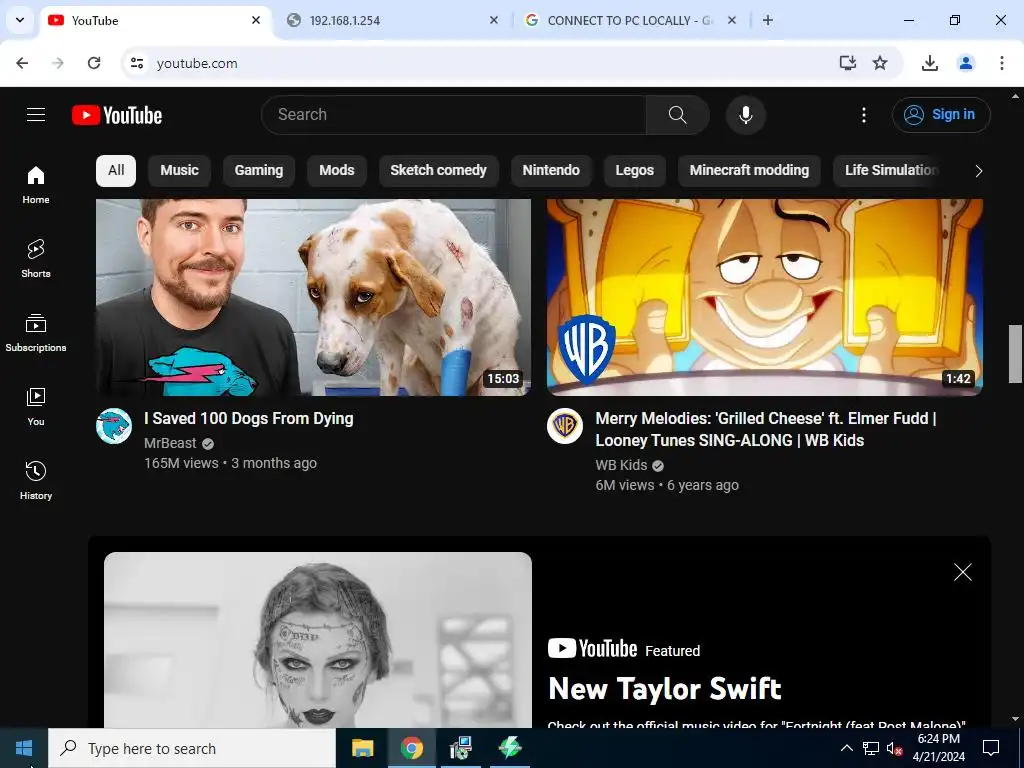1024x768 pixels.
Task: Open 'I Saved 100 Dogs From Dying' title
Action: 249,419
